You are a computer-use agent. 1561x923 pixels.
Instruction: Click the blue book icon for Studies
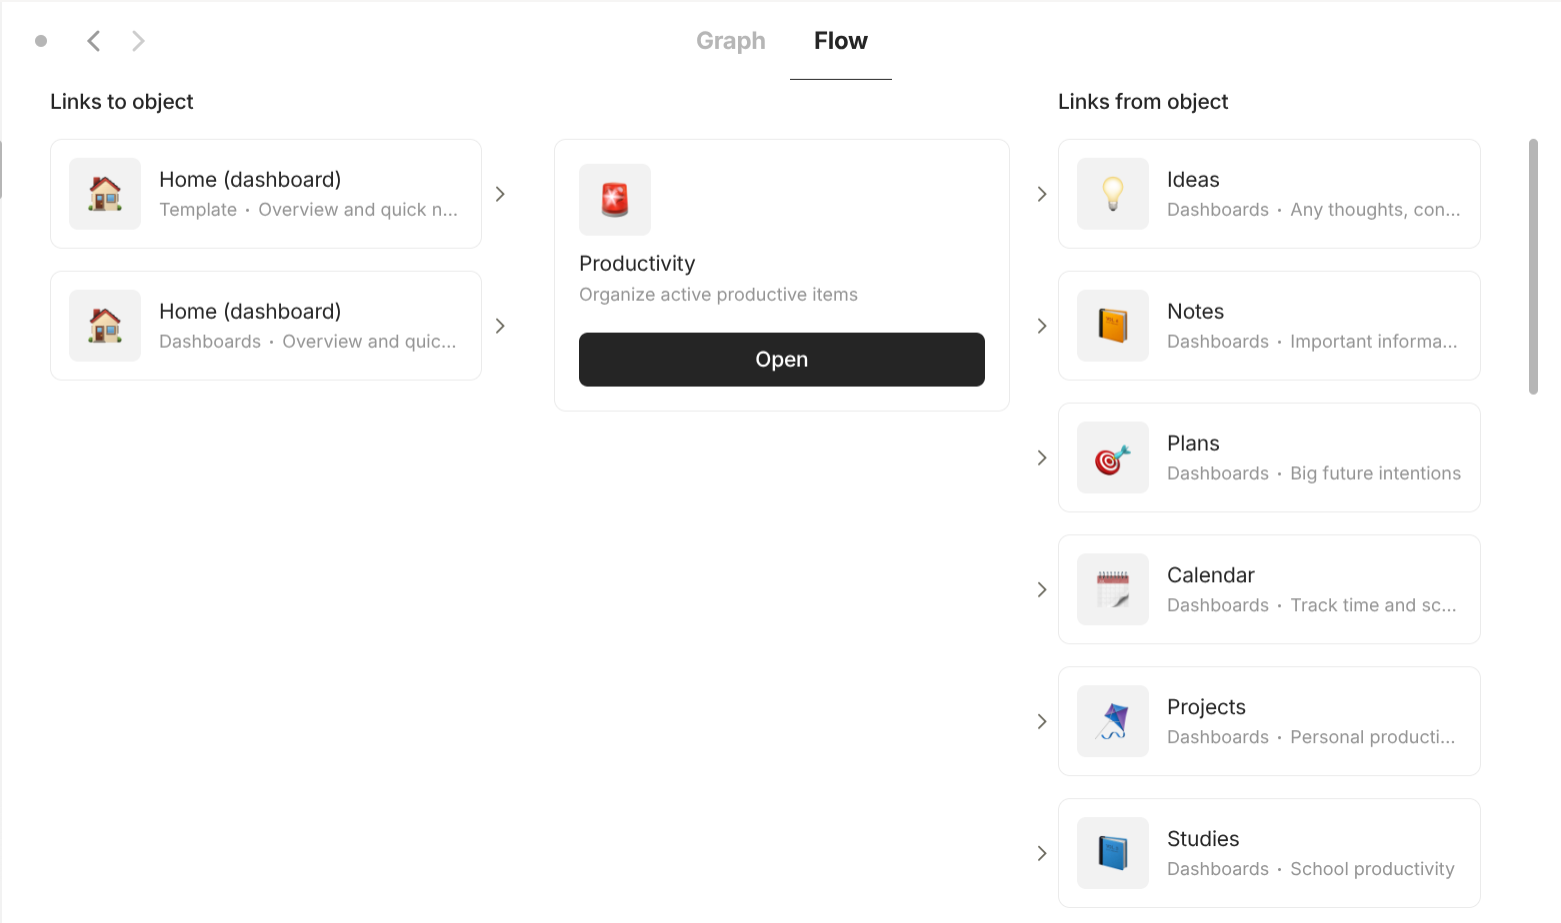pos(1112,853)
